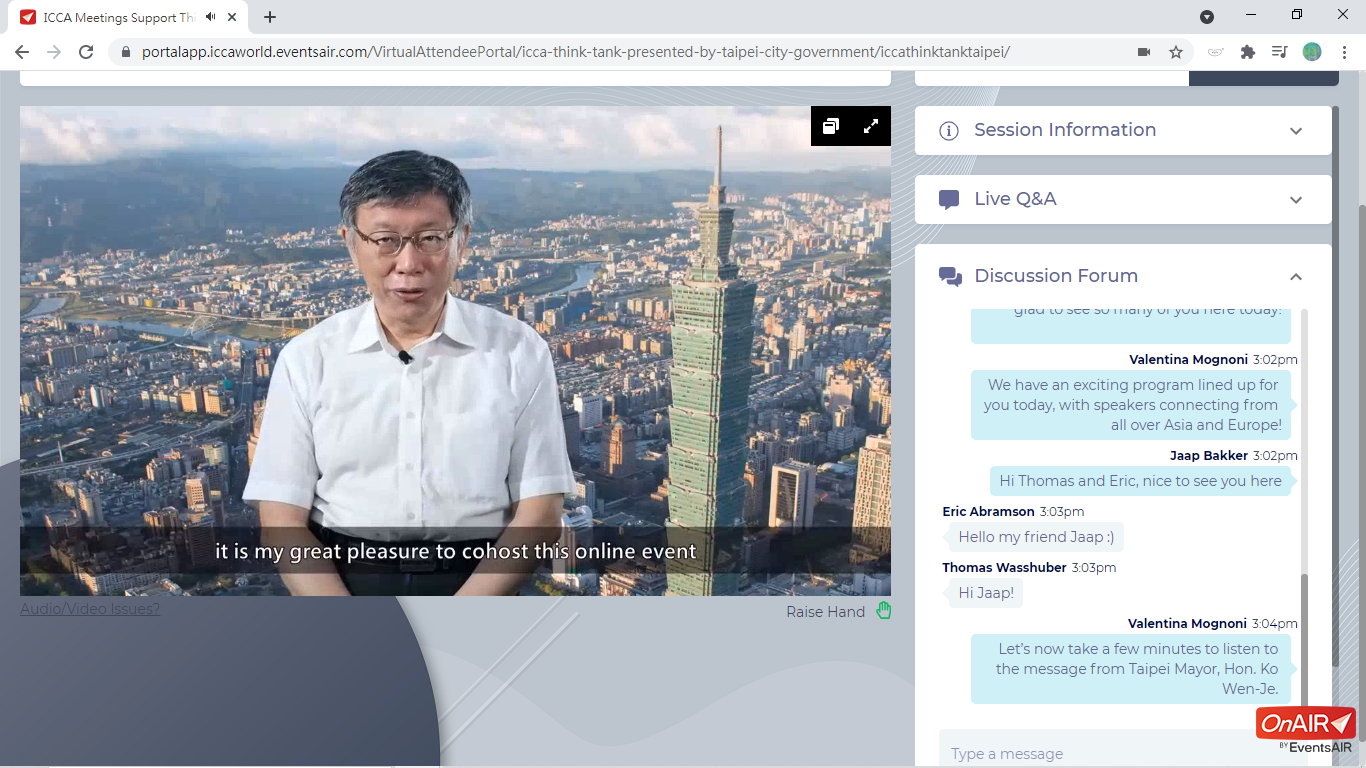This screenshot has height=768, width=1366.
Task: Click the Discussion Forum chat icon
Action: 950,277
